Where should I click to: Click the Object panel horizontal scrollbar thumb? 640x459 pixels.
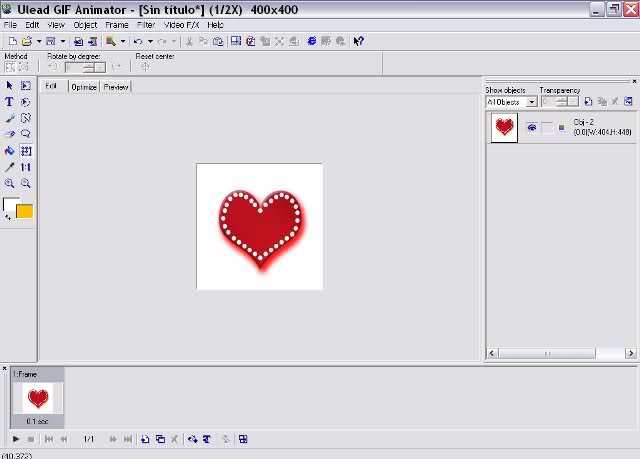pos(547,353)
